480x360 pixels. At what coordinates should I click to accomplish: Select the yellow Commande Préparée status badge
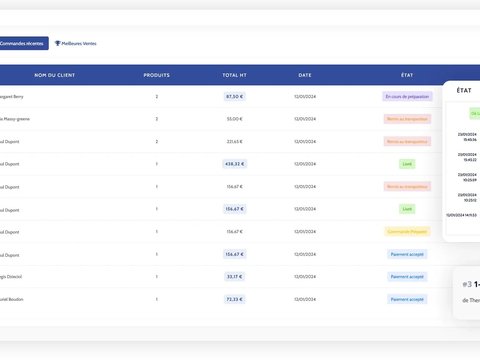tap(407, 232)
